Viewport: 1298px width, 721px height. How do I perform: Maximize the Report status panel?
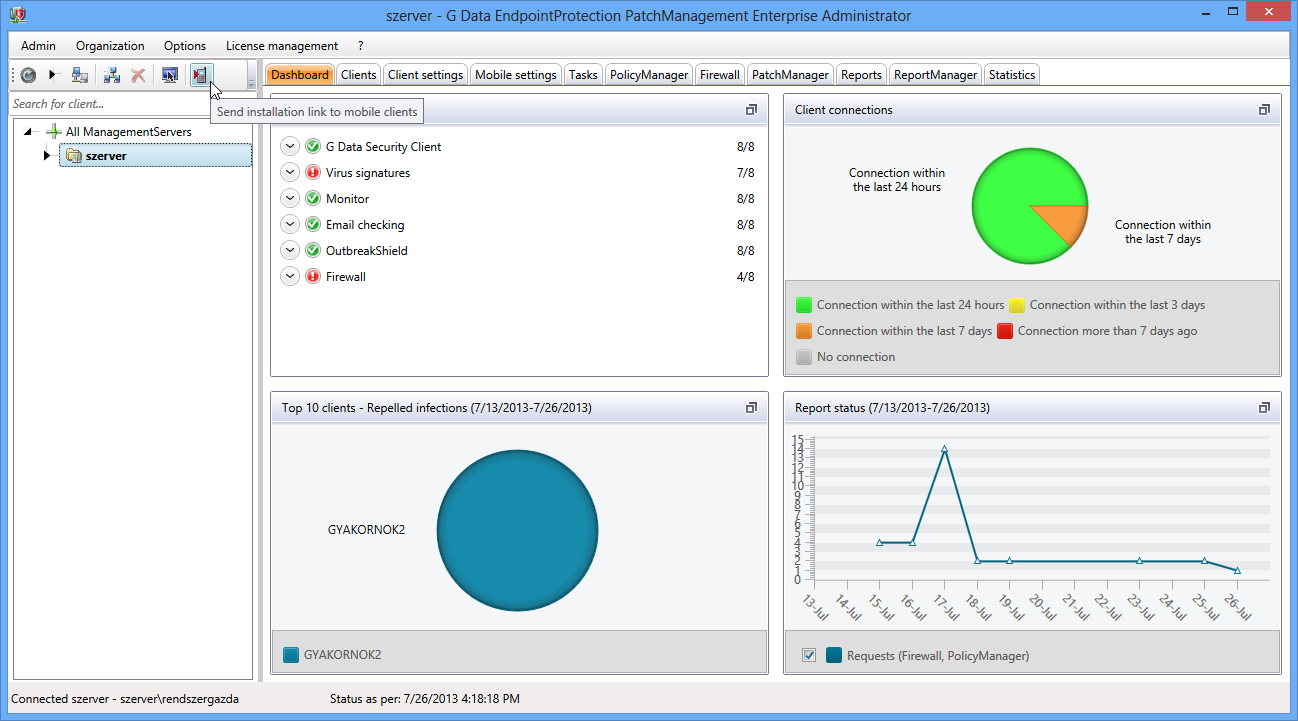[1264, 408]
